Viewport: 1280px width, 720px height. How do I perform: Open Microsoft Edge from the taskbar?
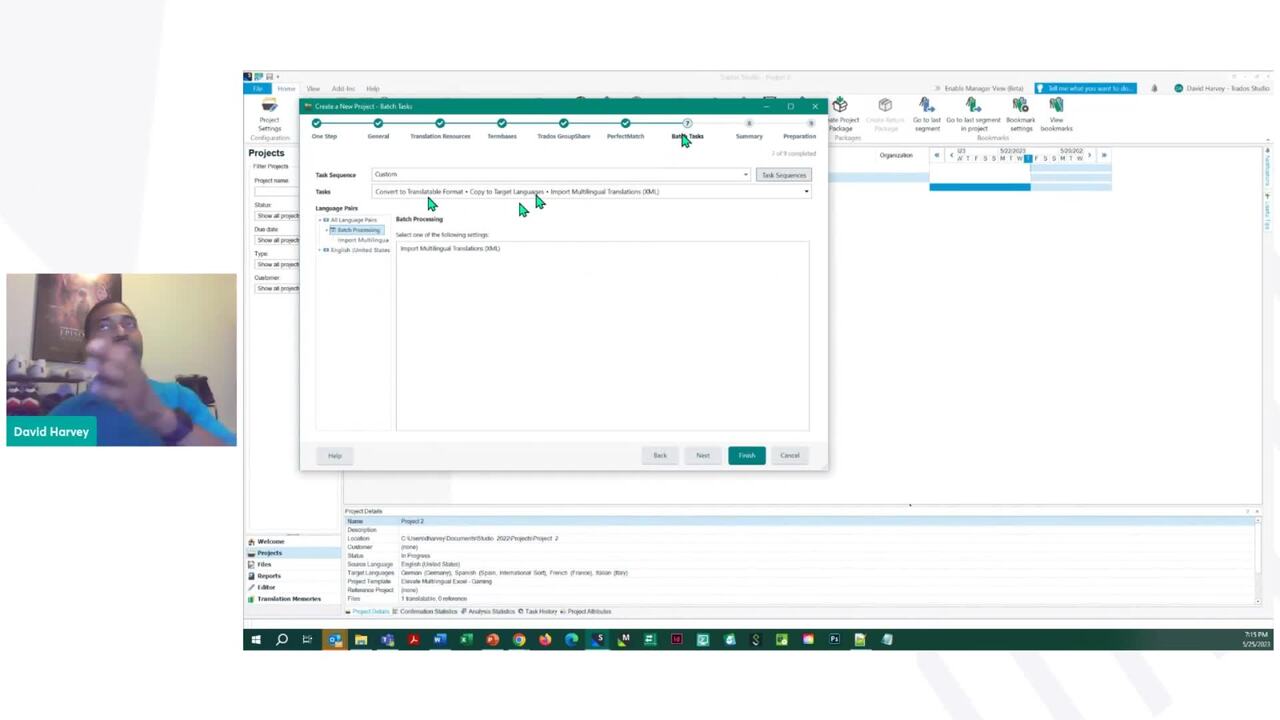(571, 639)
